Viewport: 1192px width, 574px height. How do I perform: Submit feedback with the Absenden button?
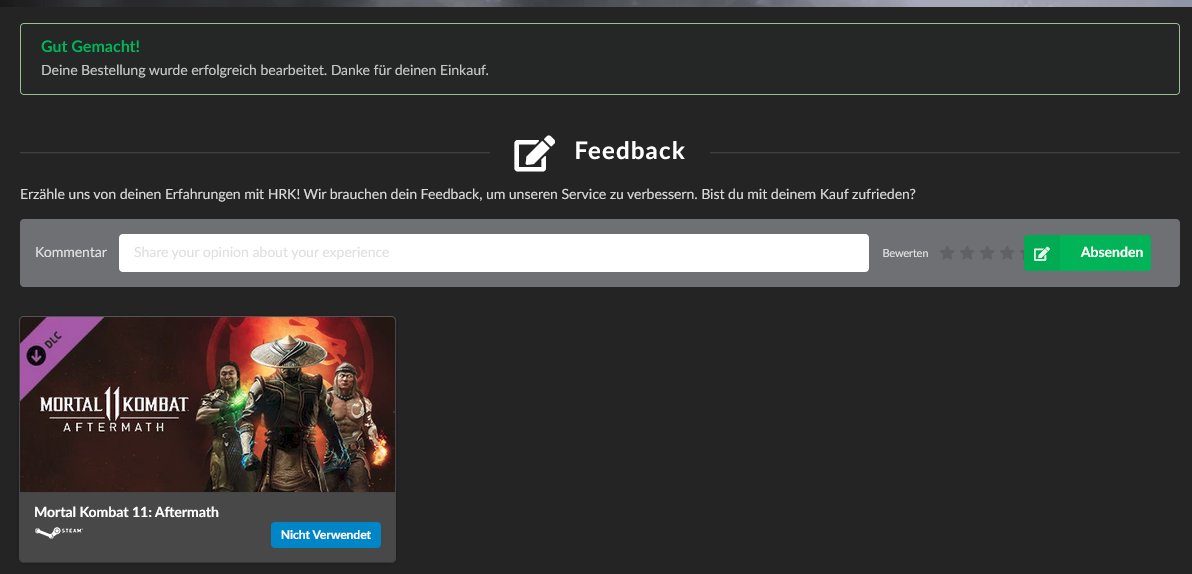[x=1087, y=252]
